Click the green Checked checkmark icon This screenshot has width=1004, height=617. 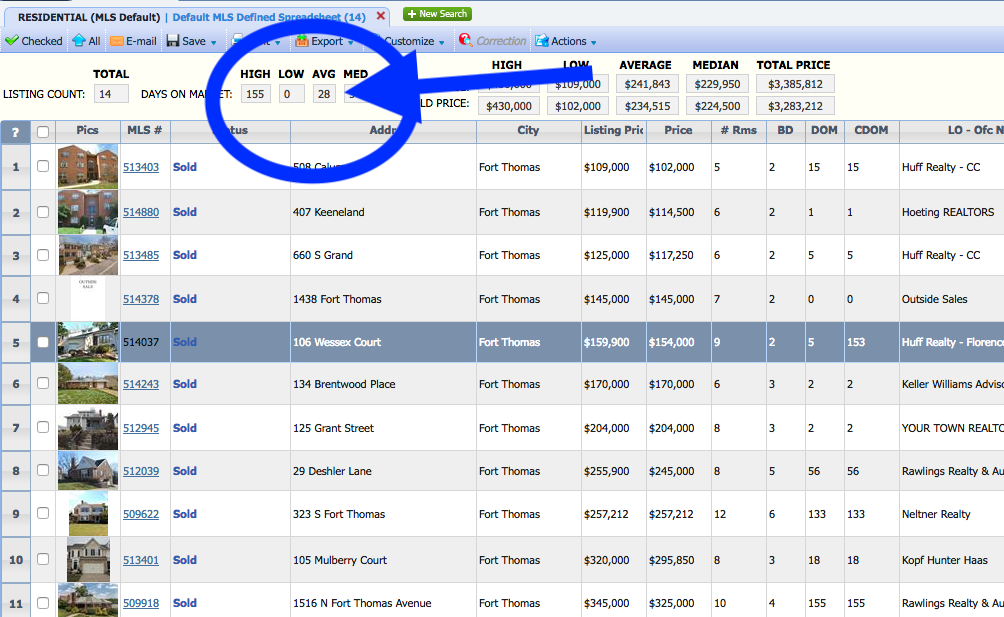pos(11,41)
